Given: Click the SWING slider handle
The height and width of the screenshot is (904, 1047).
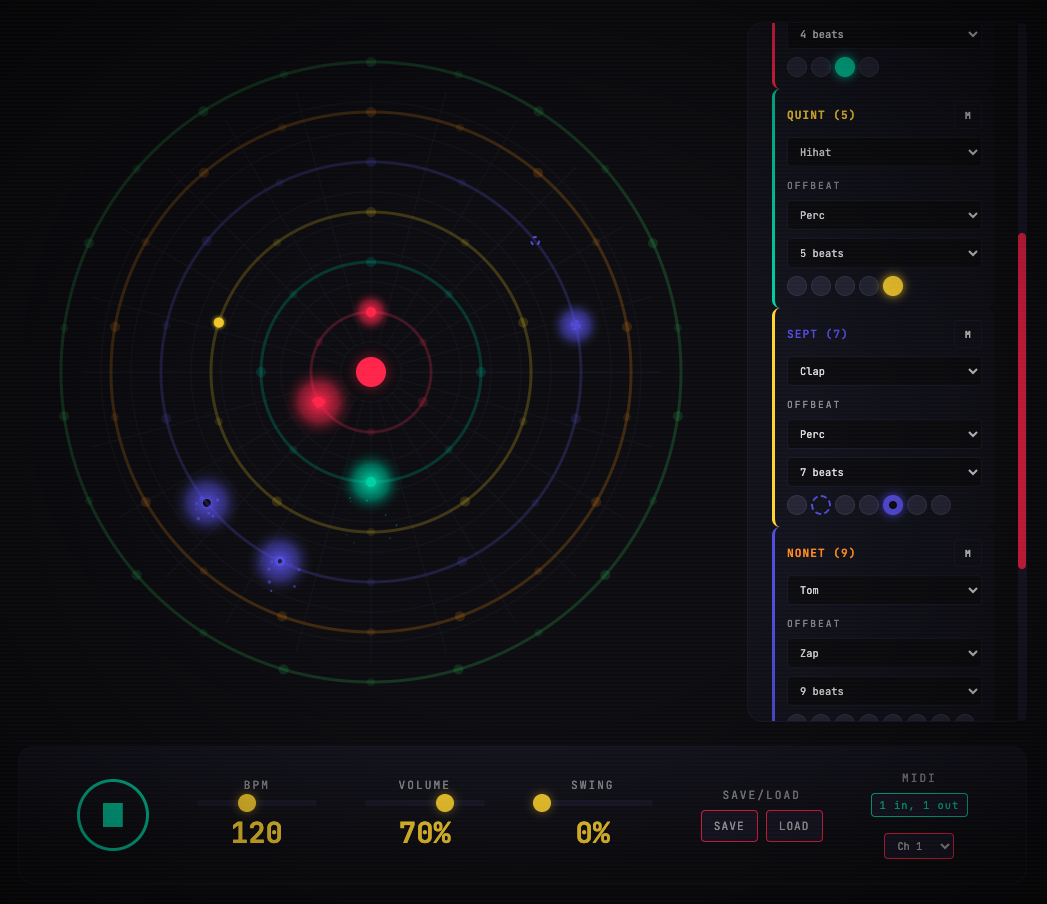Looking at the screenshot, I should (x=542, y=803).
